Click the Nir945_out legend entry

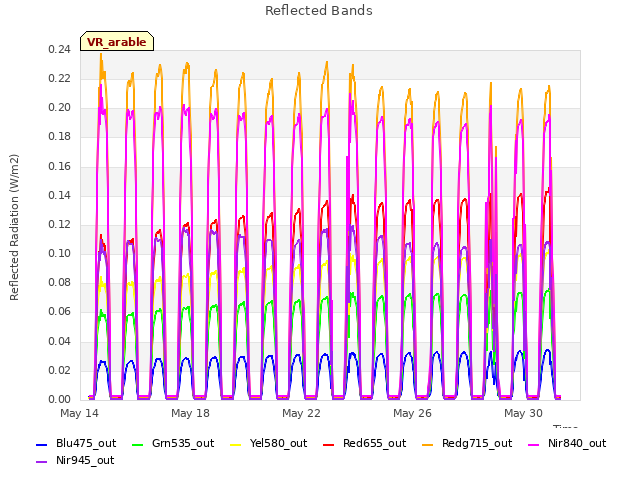pyautogui.click(x=75, y=460)
